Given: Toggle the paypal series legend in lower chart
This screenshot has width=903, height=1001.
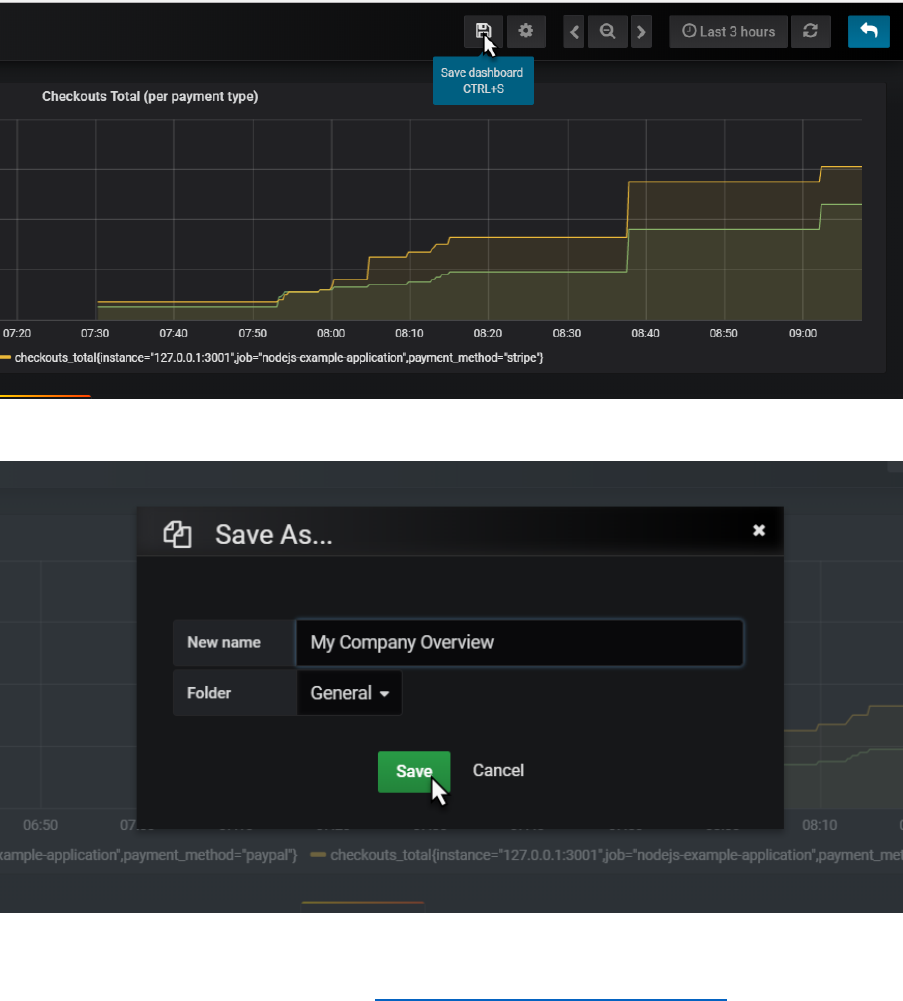Looking at the screenshot, I should 150,855.
